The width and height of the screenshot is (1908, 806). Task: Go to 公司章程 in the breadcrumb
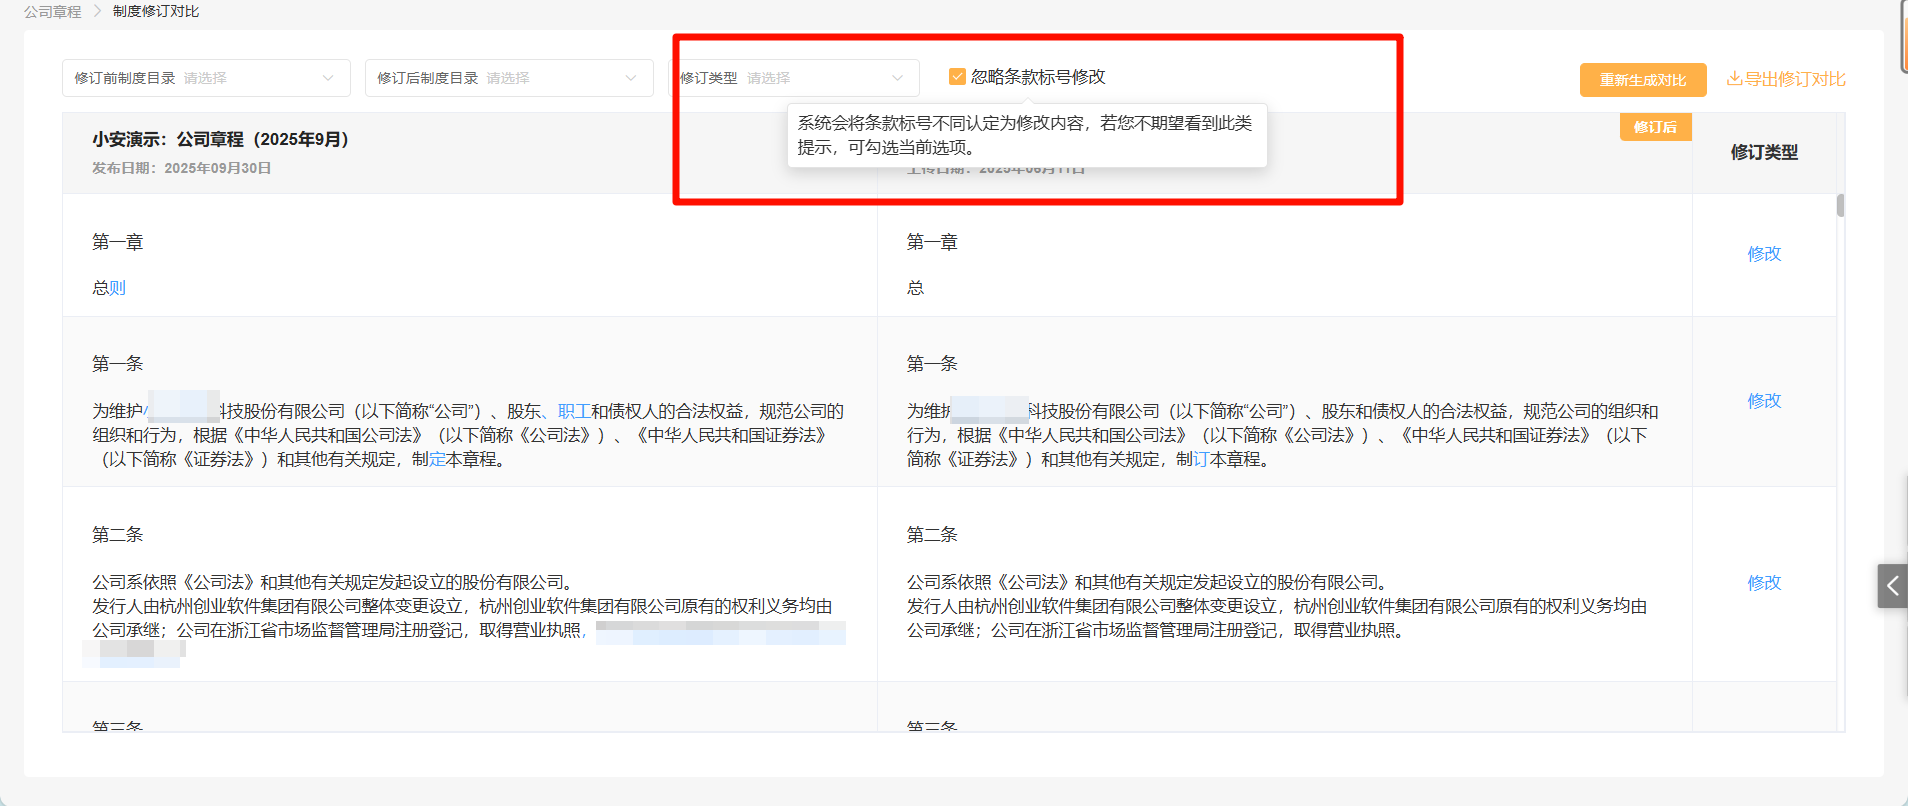pyautogui.click(x=53, y=12)
